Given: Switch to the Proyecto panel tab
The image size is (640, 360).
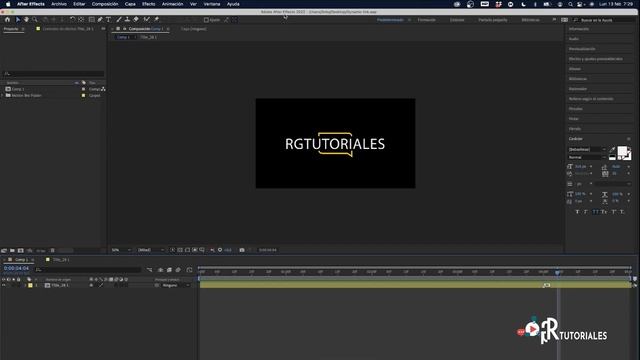Looking at the screenshot, I should point(11,29).
